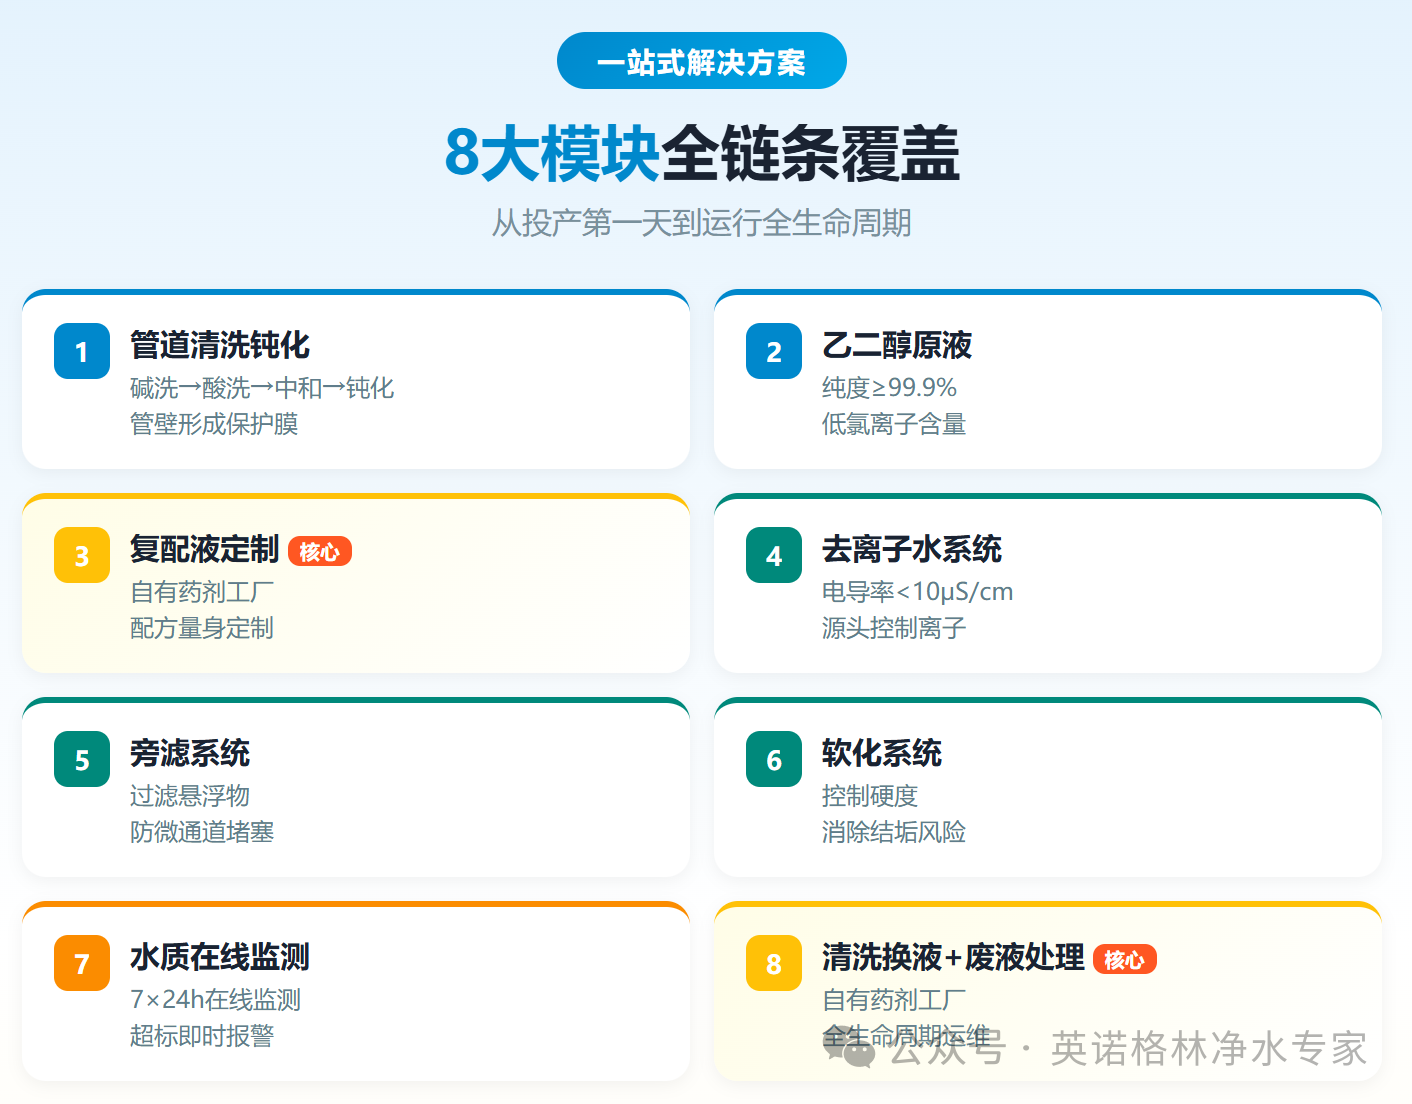
Task: Click the green number 6 badge
Action: tap(774, 759)
